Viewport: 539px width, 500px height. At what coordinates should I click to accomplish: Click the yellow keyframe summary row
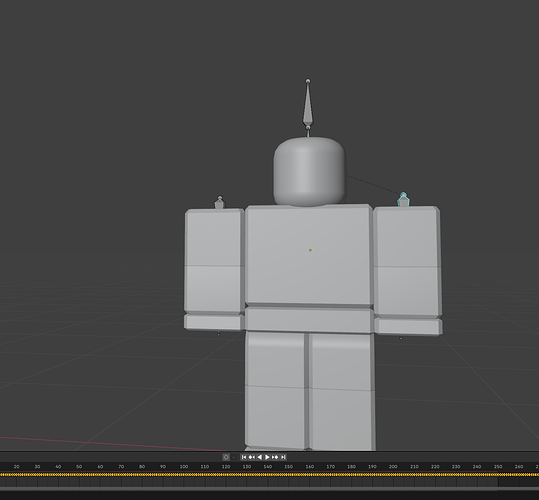(270, 475)
